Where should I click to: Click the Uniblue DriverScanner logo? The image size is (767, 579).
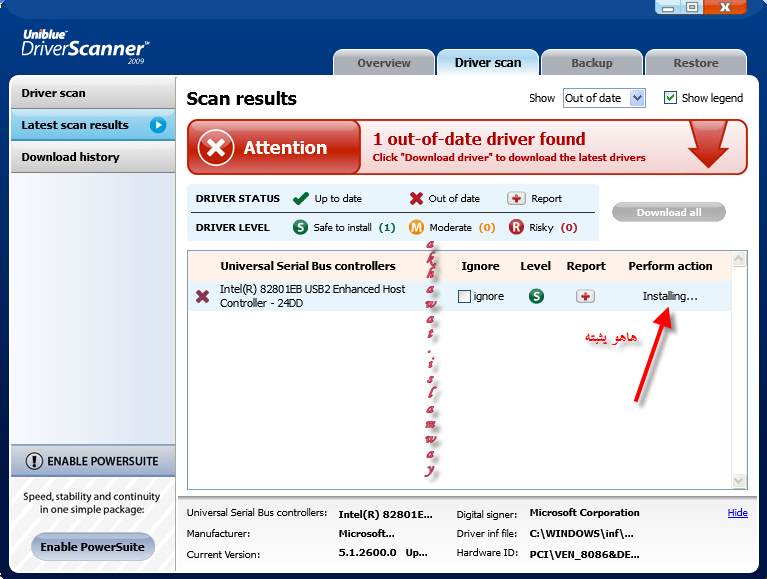click(x=86, y=46)
